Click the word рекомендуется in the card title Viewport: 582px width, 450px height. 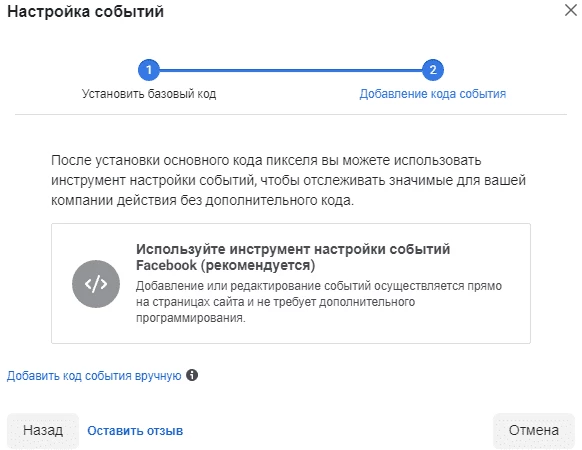point(260,265)
